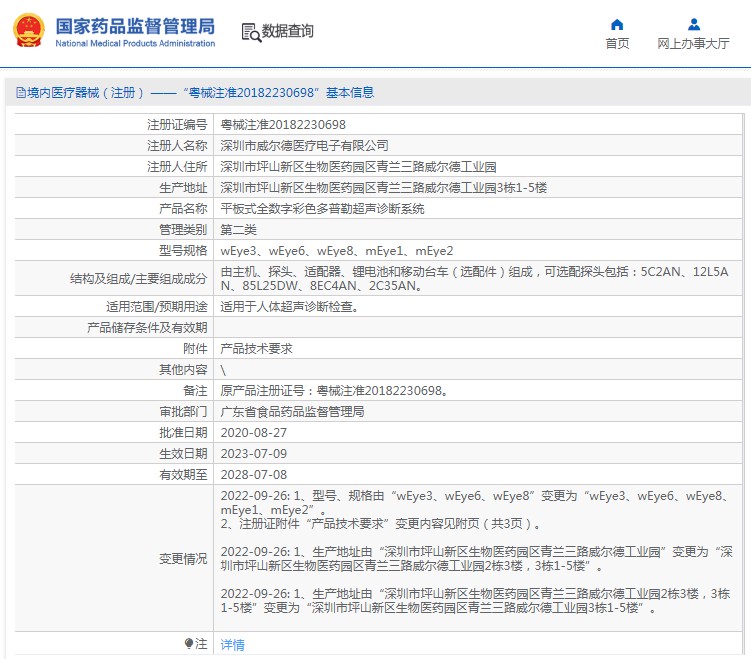751x659 pixels.
Task: Click the product name 平板式全数字彩色多普勒超声诊断系统
Action: click(322, 209)
